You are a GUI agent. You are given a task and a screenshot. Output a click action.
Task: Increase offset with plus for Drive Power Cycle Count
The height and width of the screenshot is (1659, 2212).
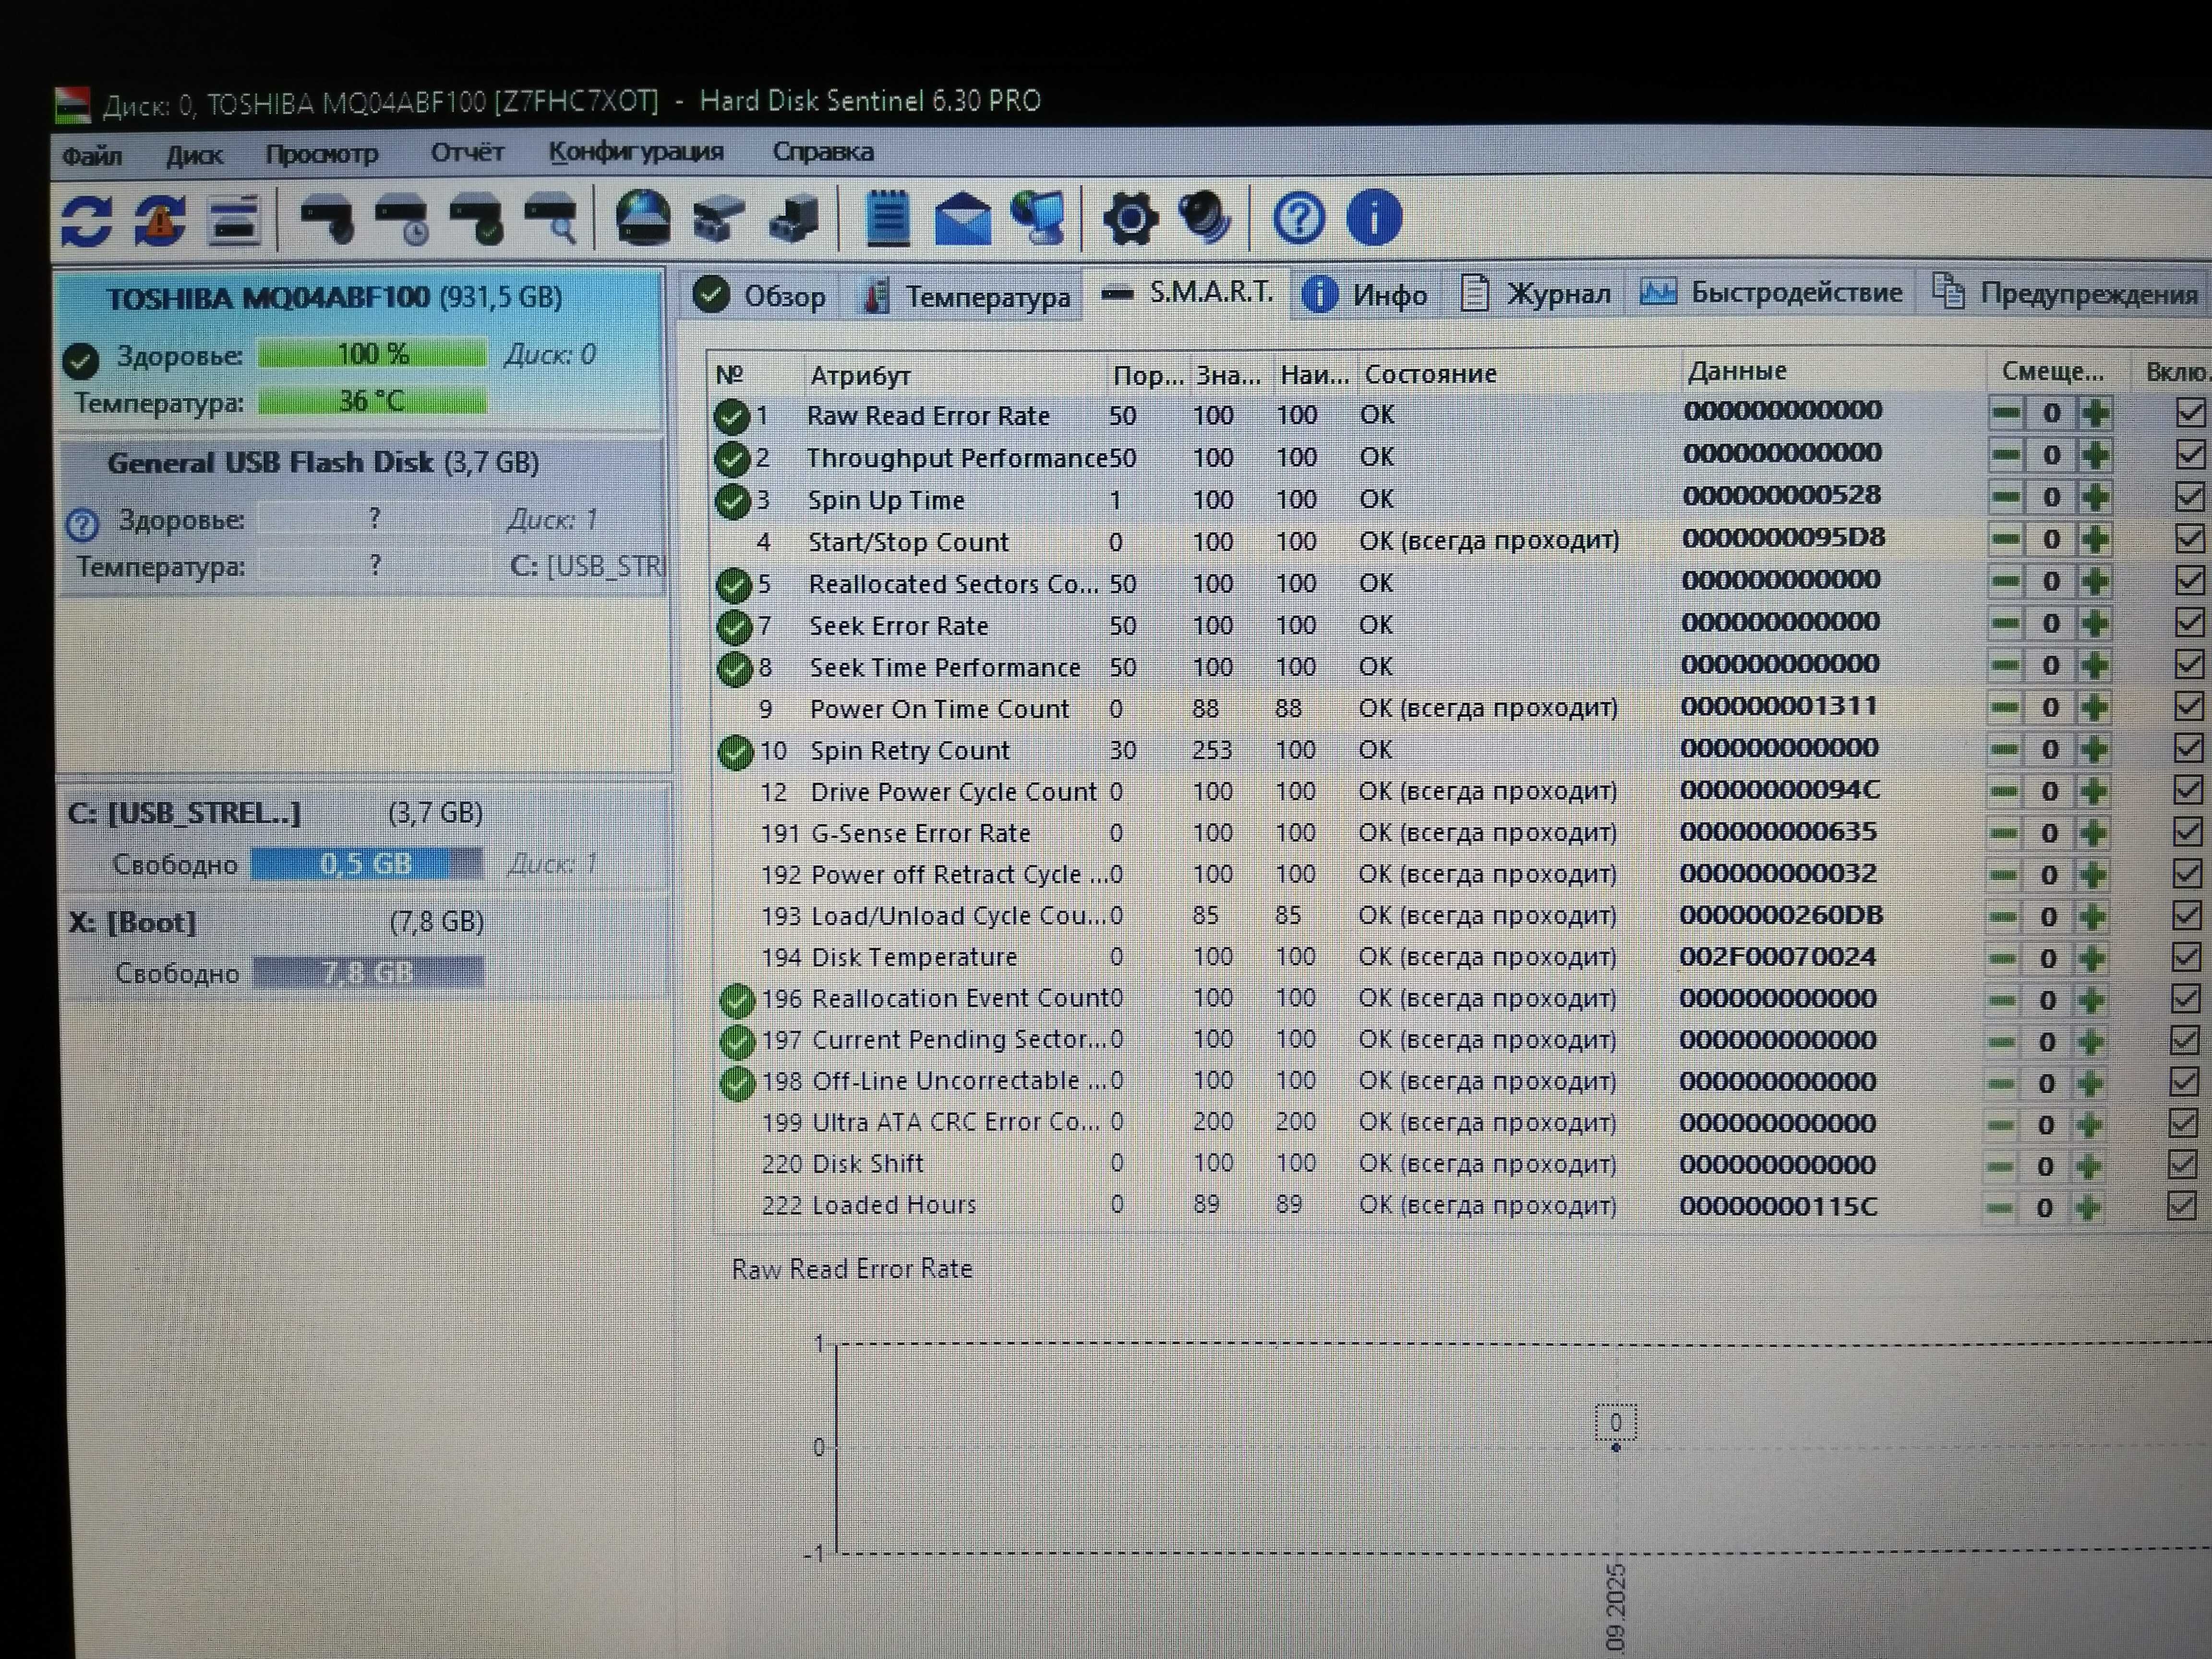(2092, 791)
